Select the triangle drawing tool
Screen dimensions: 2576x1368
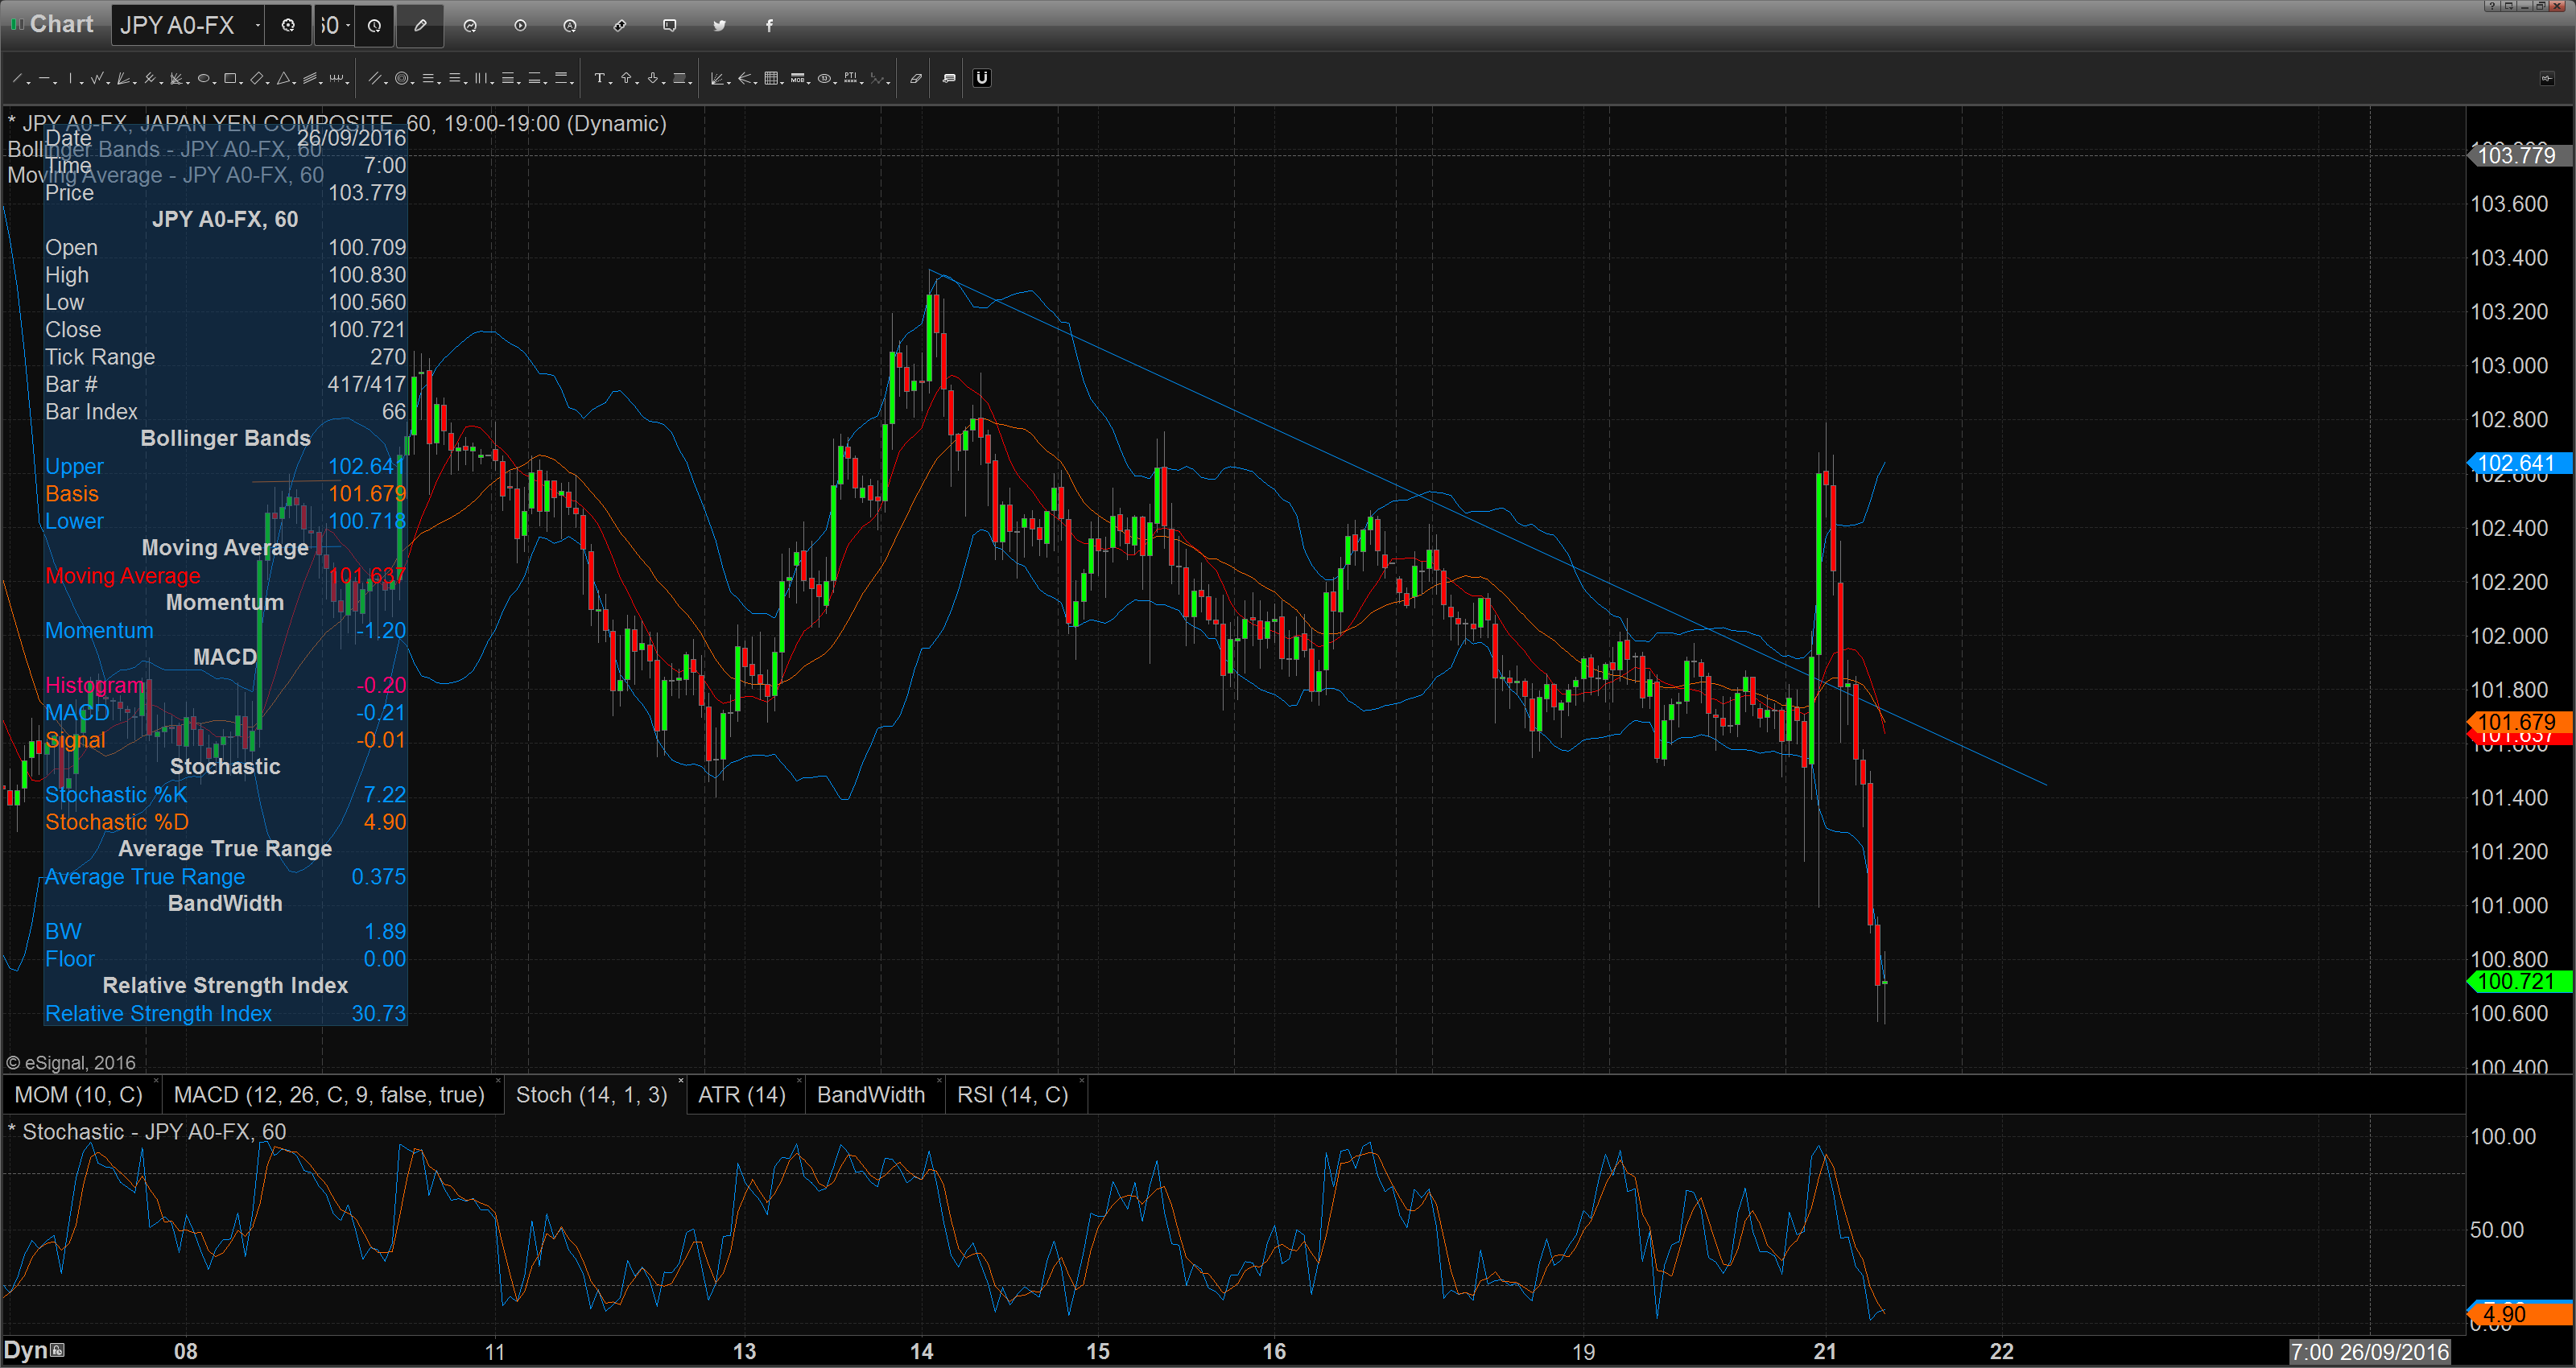(x=284, y=78)
